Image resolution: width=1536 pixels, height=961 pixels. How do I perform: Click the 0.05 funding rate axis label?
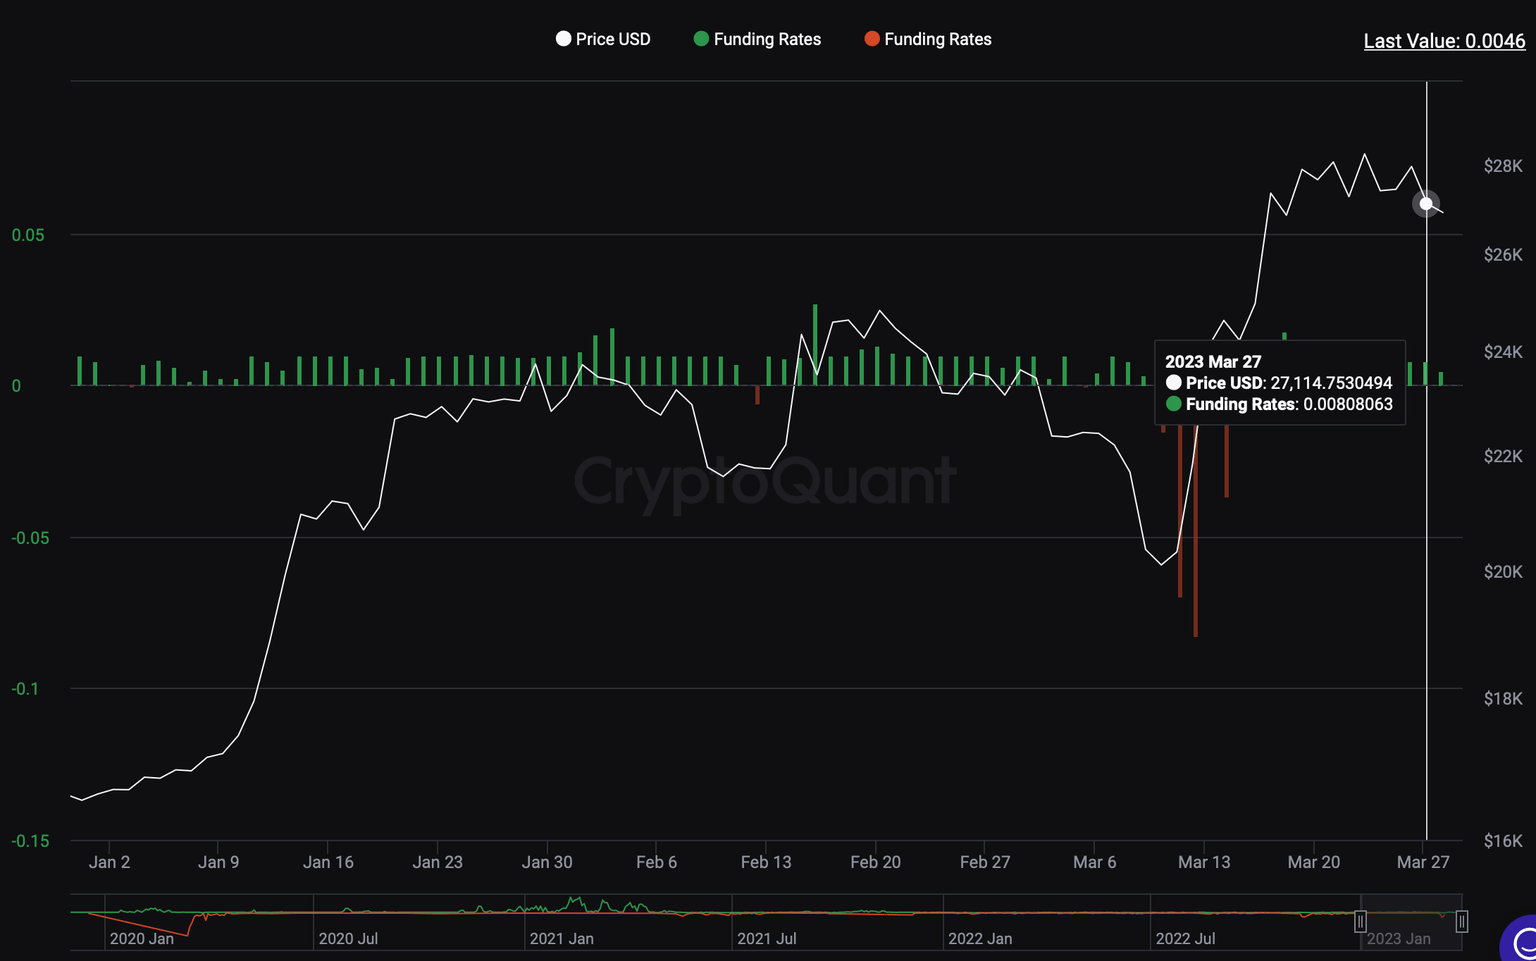29,235
